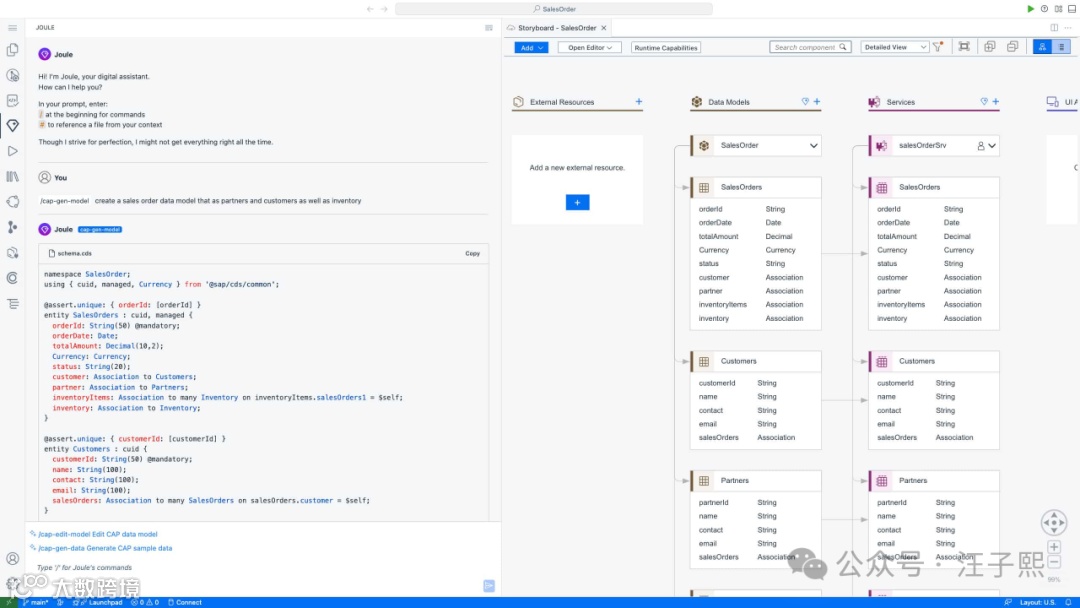This screenshot has width=1080, height=608.
Task: Click the Joule panel options icon
Action: pyautogui.click(x=489, y=28)
